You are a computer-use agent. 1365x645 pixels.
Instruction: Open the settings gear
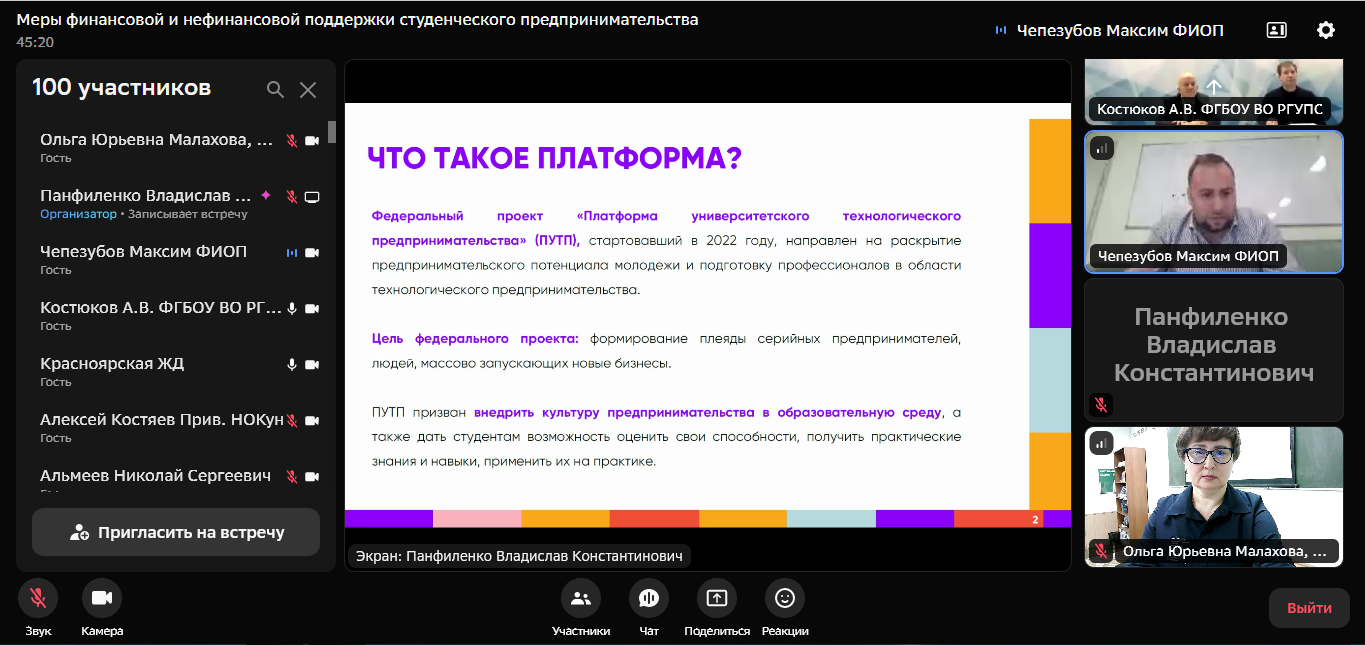pos(1325,30)
